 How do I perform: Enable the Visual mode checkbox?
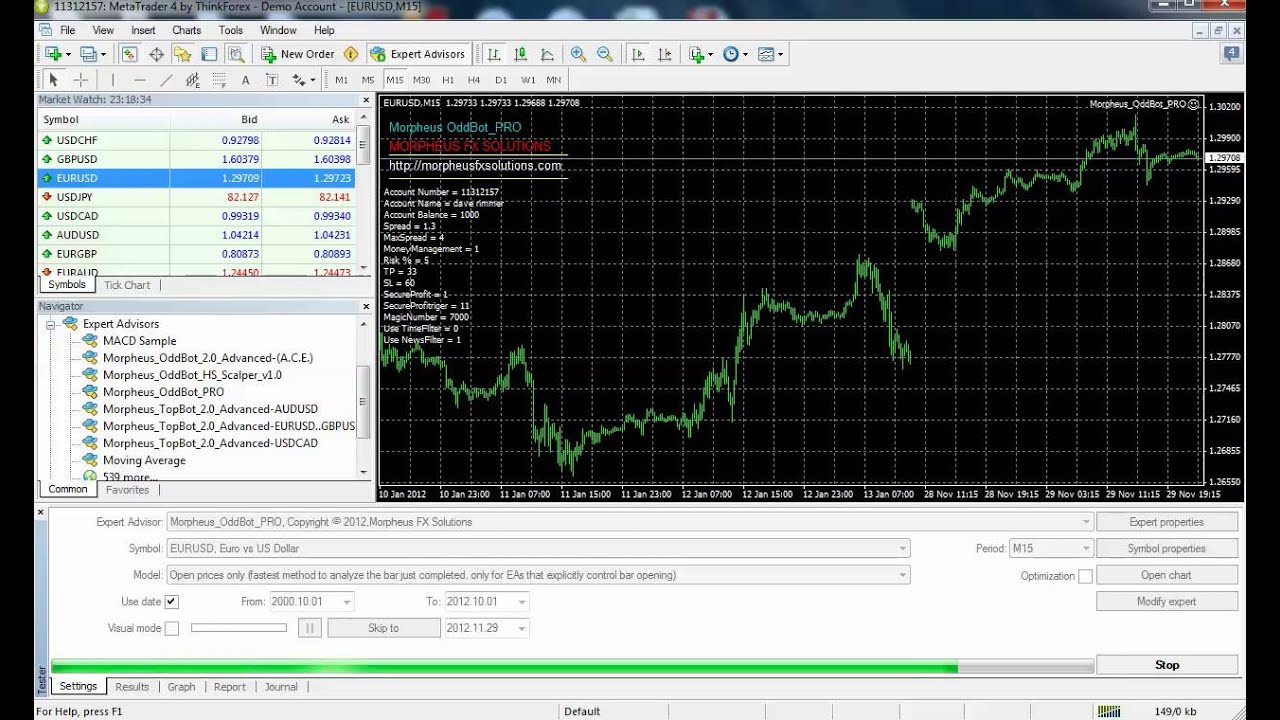pos(172,628)
